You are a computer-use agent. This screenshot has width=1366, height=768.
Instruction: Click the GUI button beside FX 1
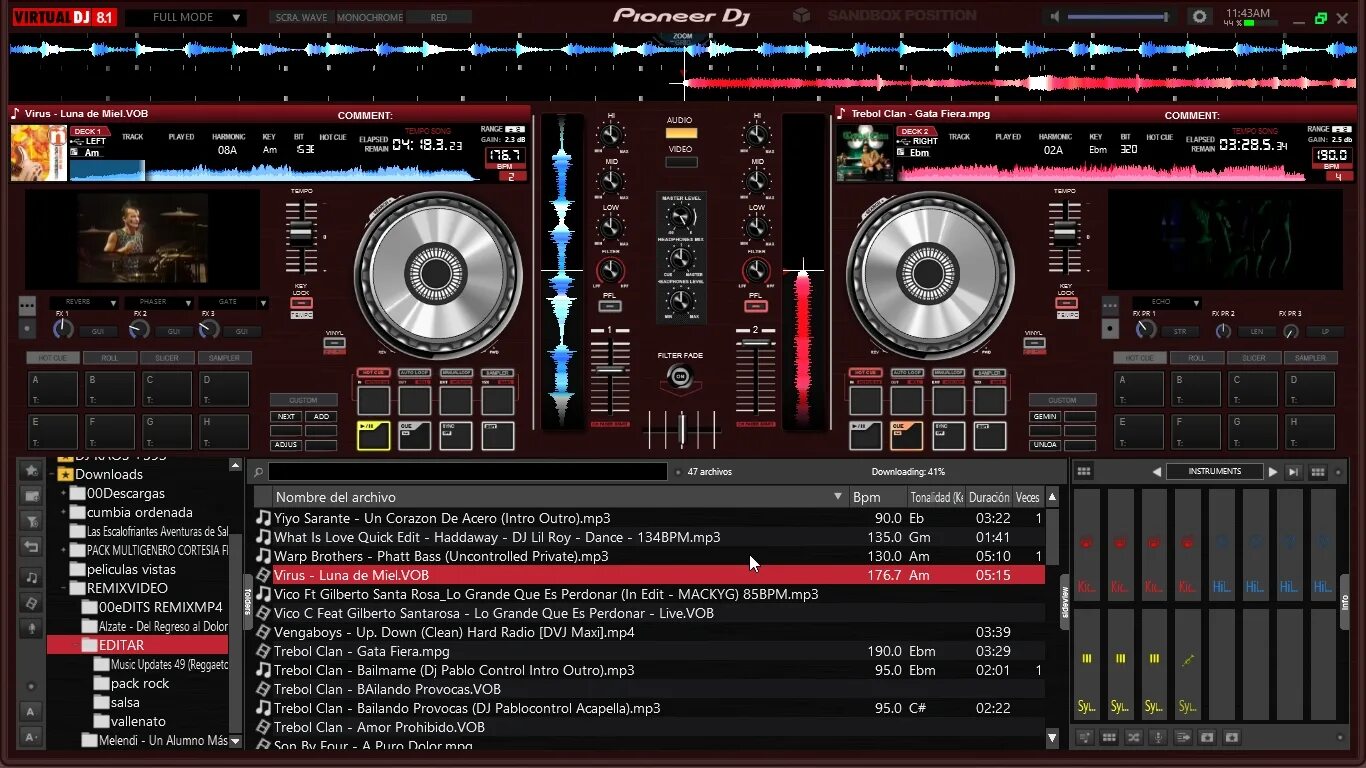click(x=98, y=331)
